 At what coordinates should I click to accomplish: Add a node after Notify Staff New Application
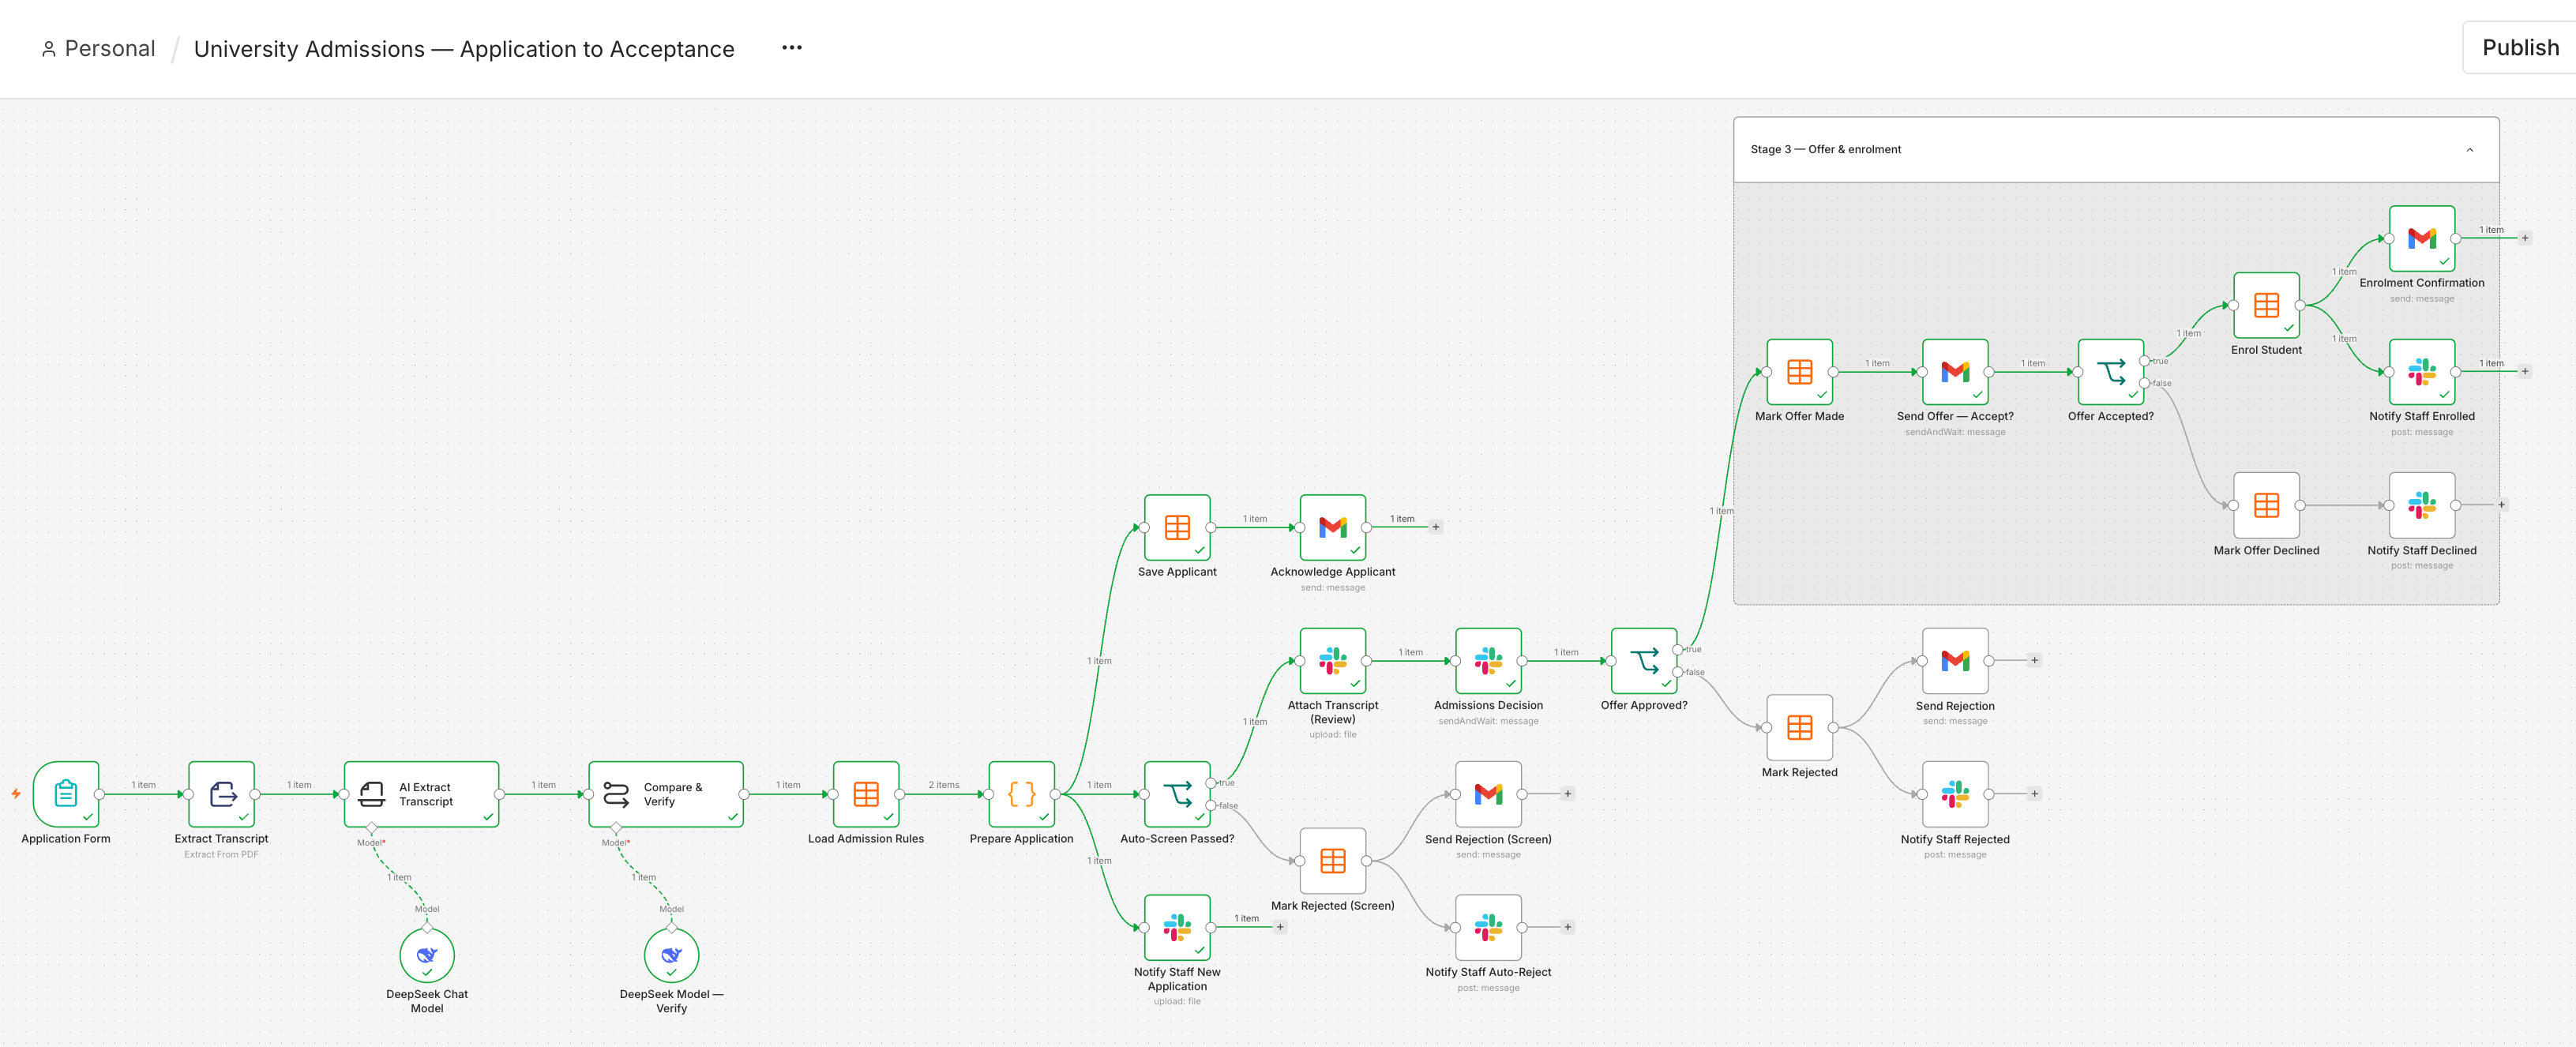coord(1280,927)
